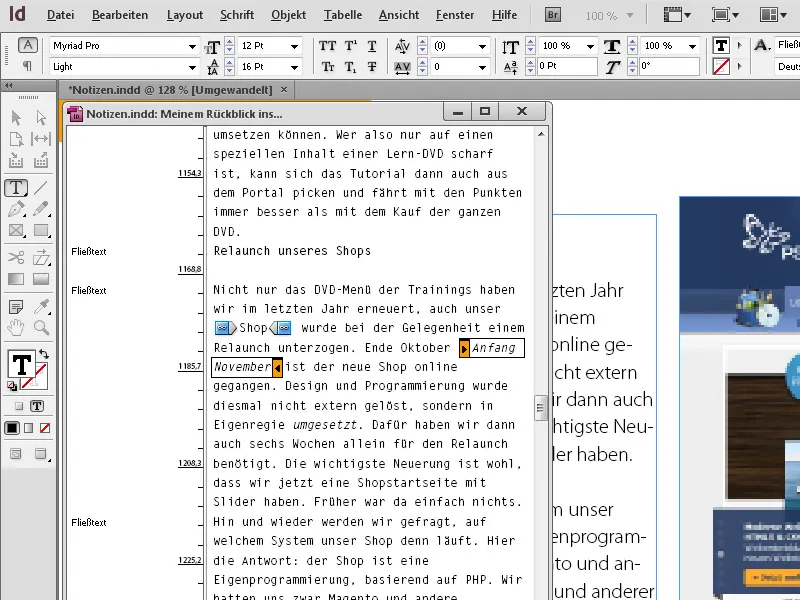
Task: Click the baseline shift 0 Pt field
Action: point(567,66)
